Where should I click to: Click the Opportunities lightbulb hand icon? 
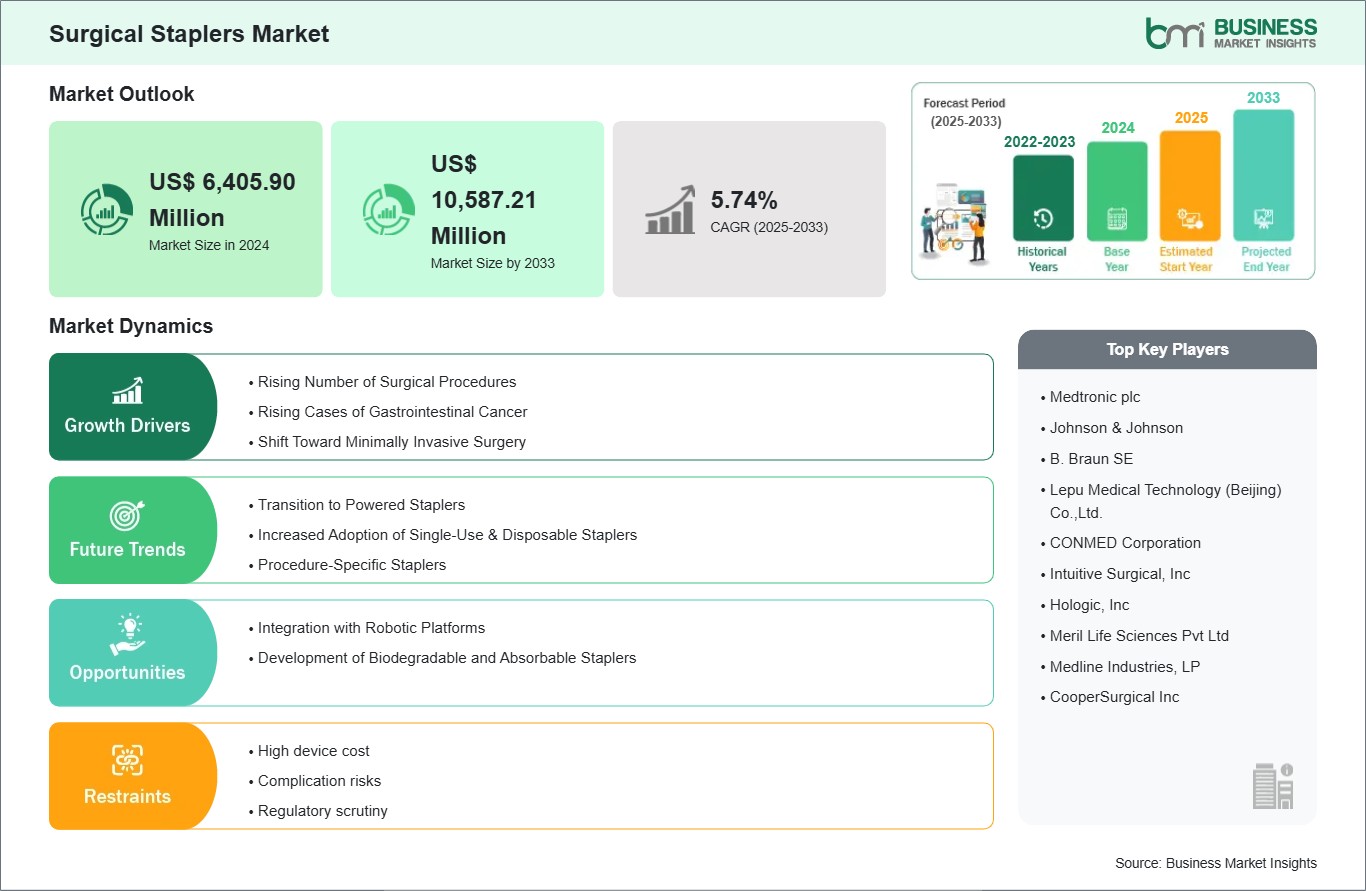pyautogui.click(x=127, y=635)
